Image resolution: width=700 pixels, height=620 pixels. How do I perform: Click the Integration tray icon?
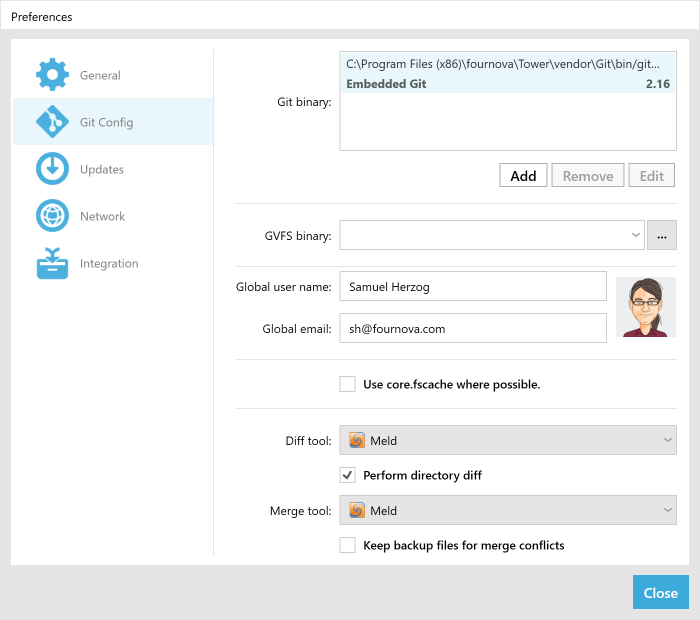tap(52, 263)
